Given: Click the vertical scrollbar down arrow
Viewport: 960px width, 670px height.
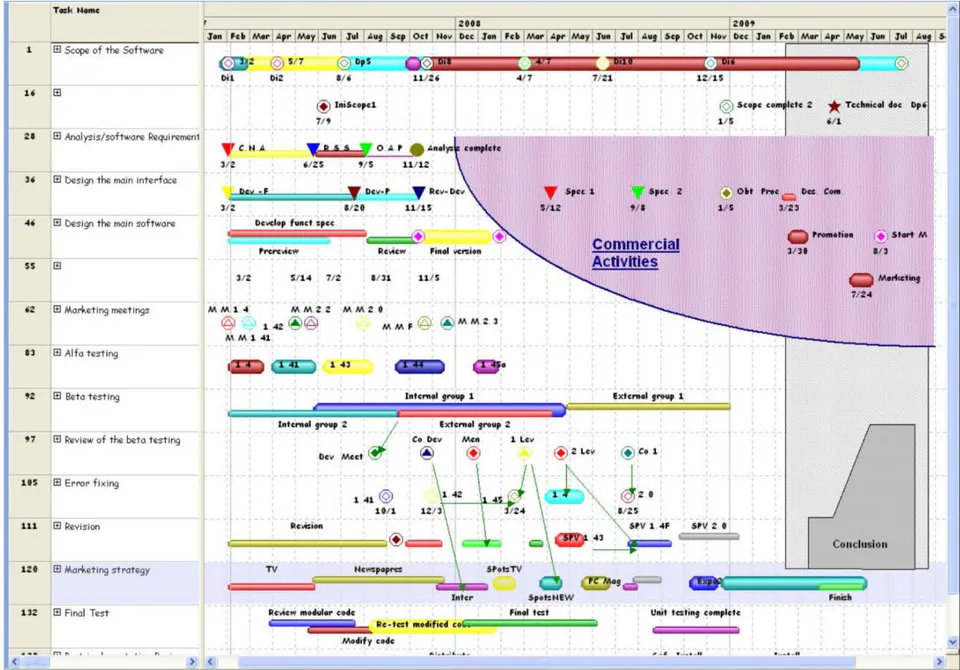Looking at the screenshot, I should coord(953,642).
